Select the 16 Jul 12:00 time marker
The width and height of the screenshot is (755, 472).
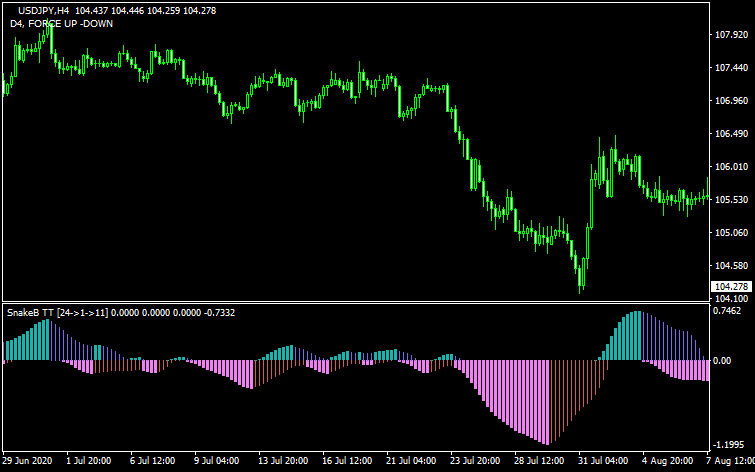(345, 462)
